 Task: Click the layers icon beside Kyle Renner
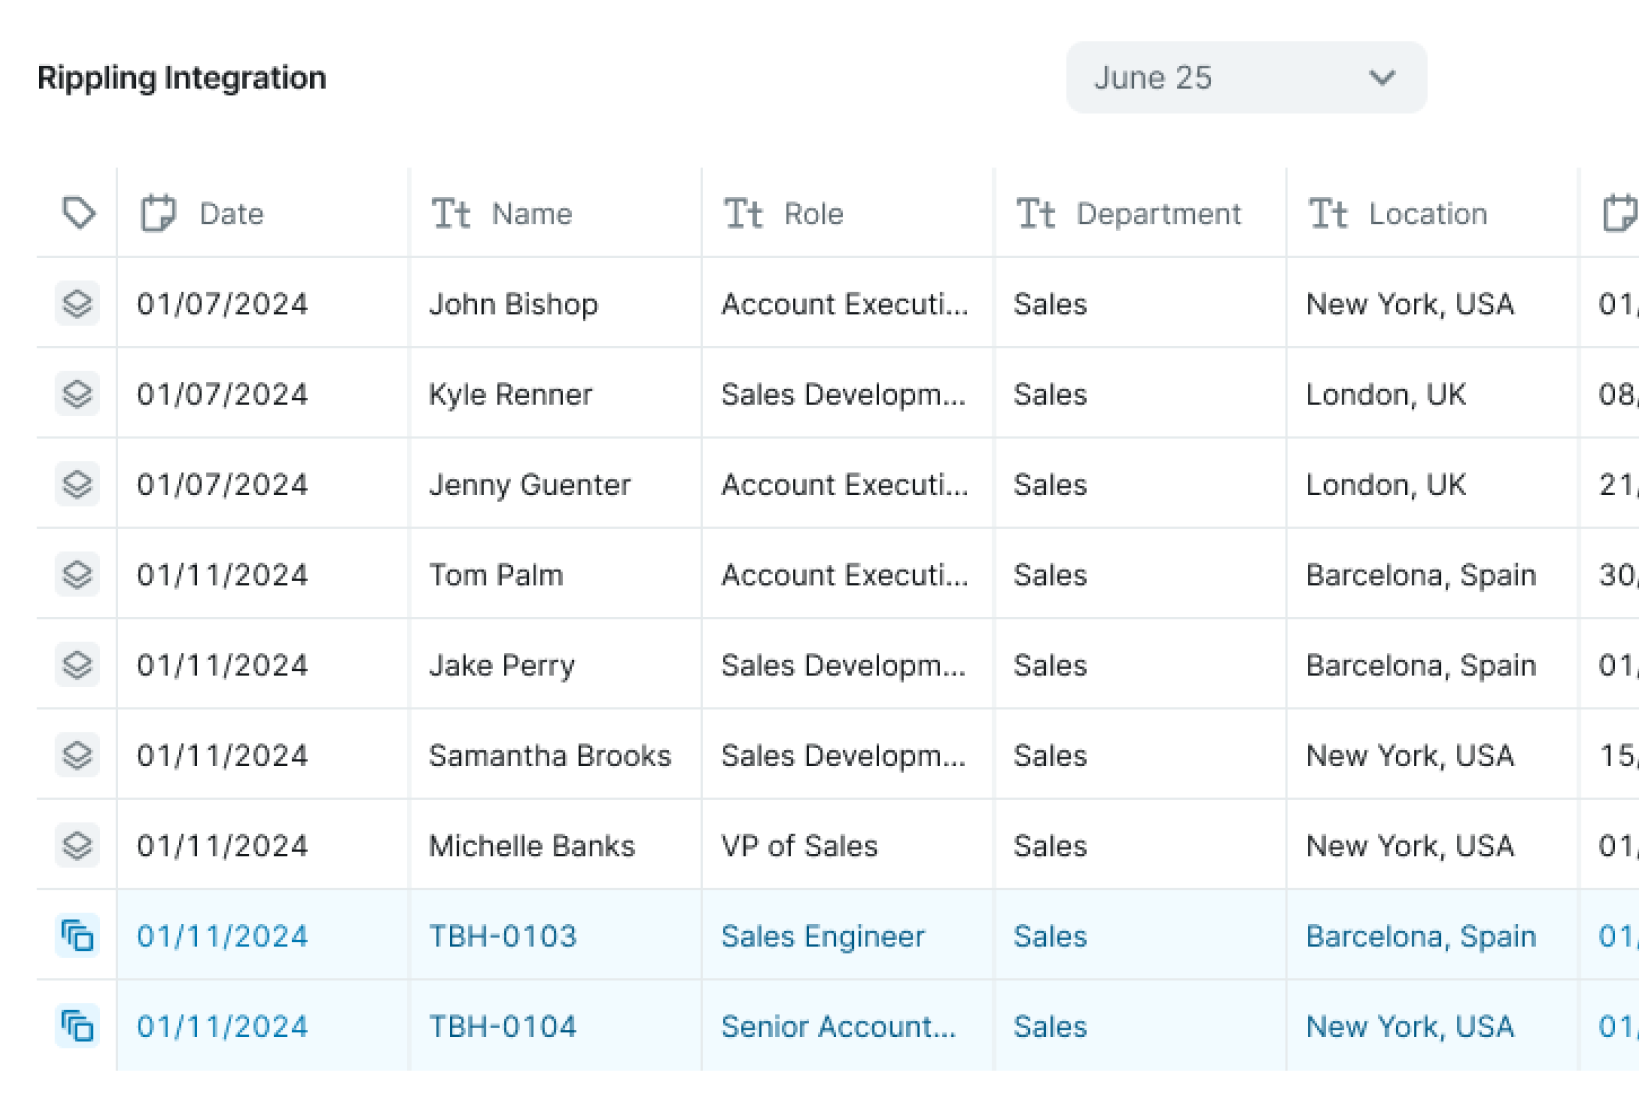77,394
